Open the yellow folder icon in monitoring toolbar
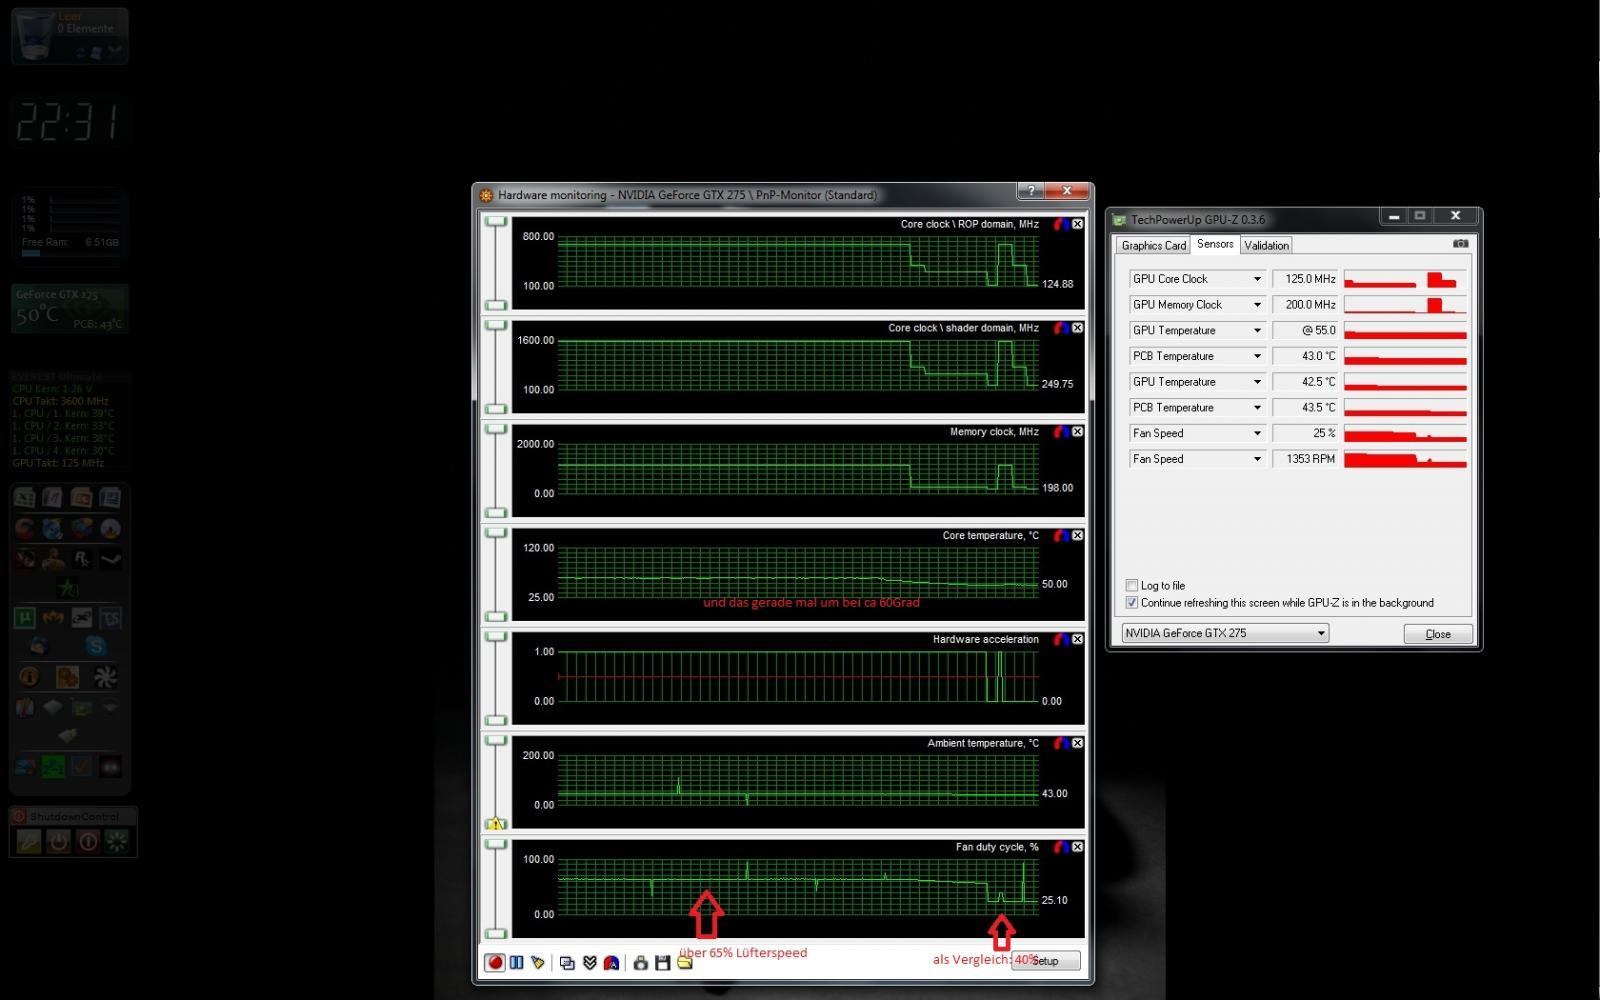Image resolution: width=1600 pixels, height=1000 pixels. (x=685, y=962)
